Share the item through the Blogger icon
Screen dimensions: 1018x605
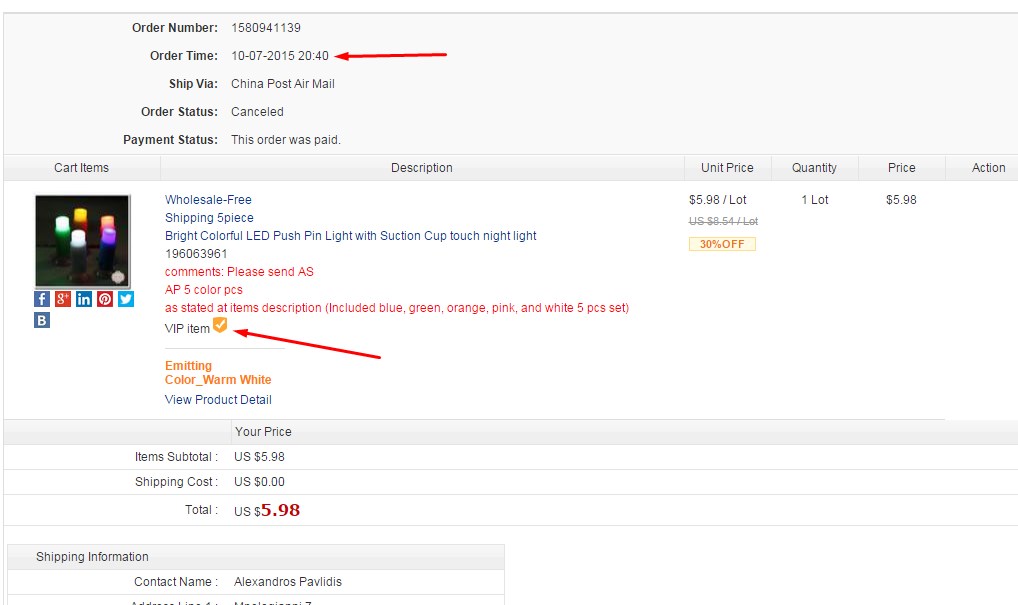(x=41, y=319)
